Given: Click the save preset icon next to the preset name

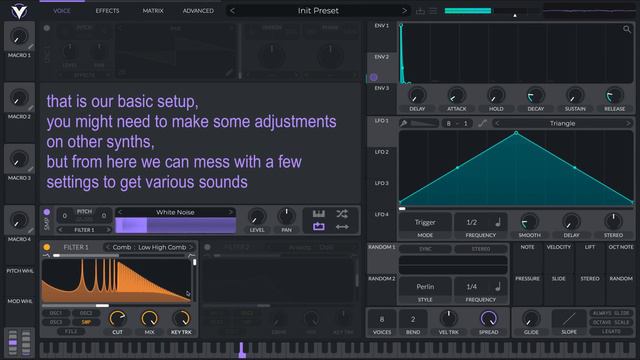Looking at the screenshot, I should click(420, 11).
